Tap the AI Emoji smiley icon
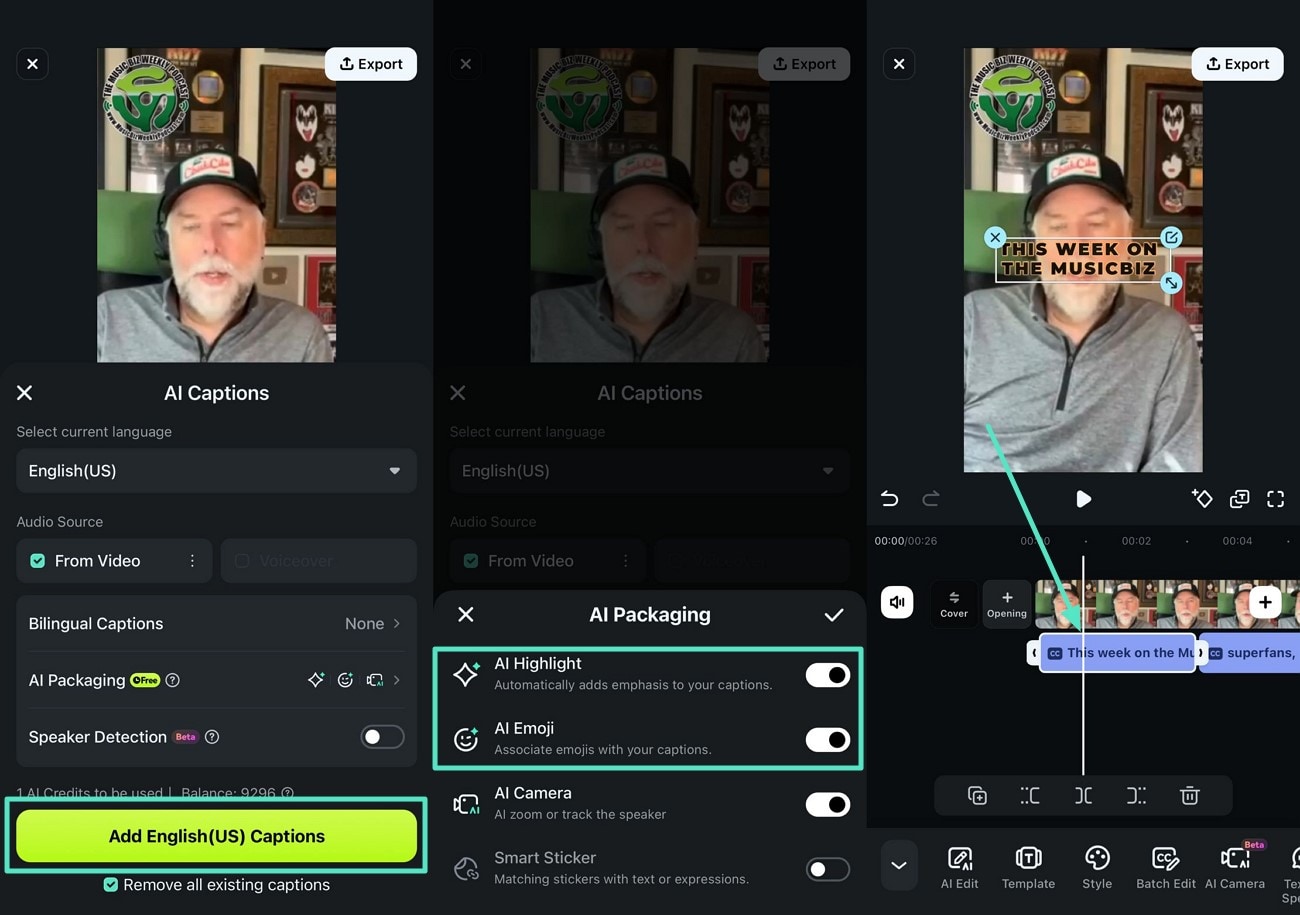This screenshot has width=1300, height=915. 466,739
